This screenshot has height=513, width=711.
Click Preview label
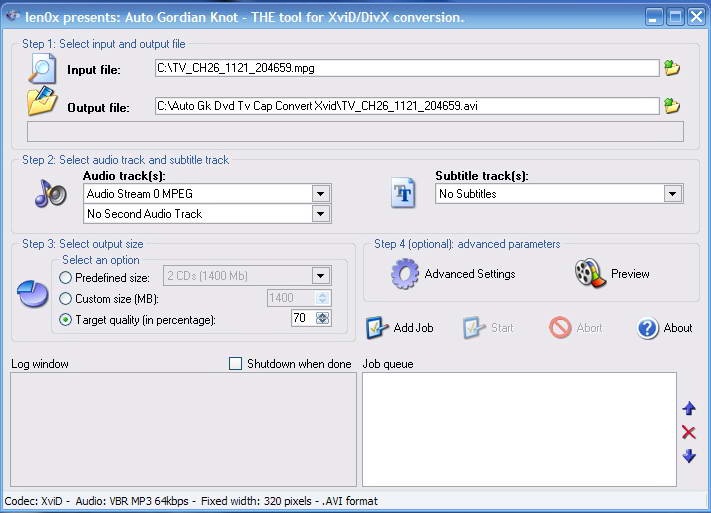[x=630, y=274]
